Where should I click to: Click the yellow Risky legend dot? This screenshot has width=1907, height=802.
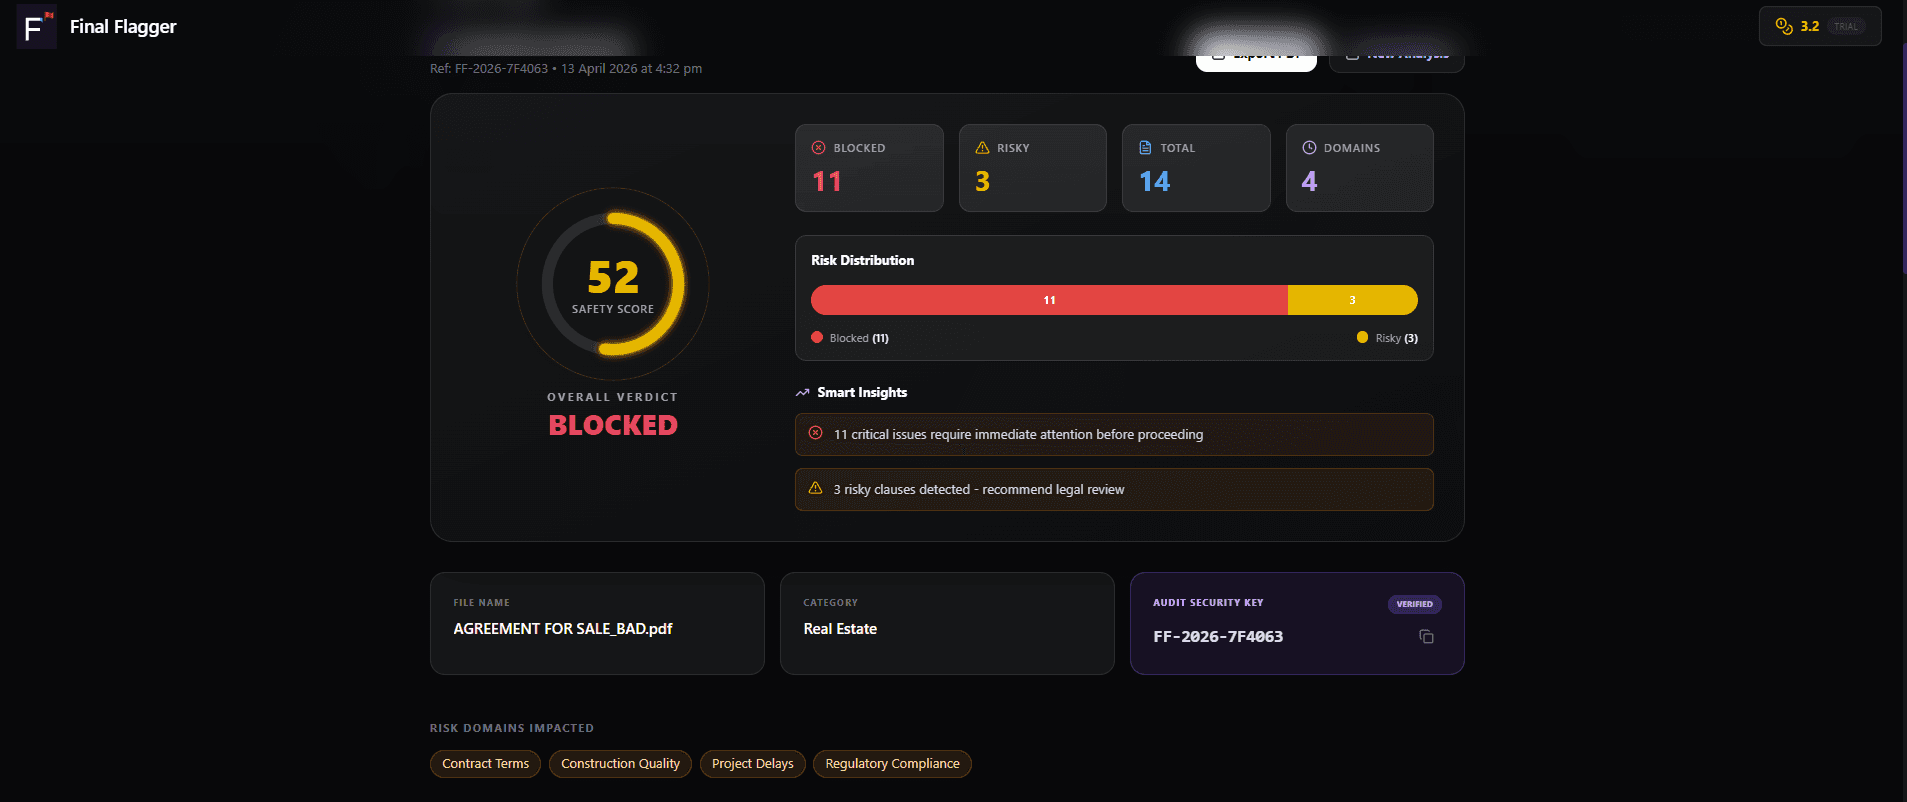click(1362, 337)
